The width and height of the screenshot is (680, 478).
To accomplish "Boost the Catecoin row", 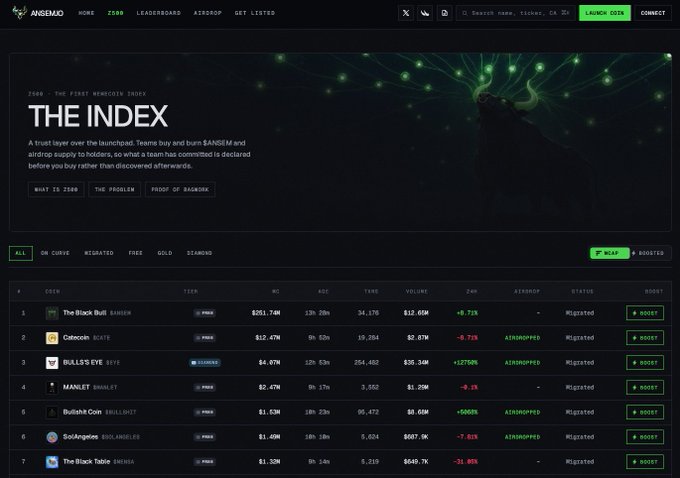I will pos(645,337).
